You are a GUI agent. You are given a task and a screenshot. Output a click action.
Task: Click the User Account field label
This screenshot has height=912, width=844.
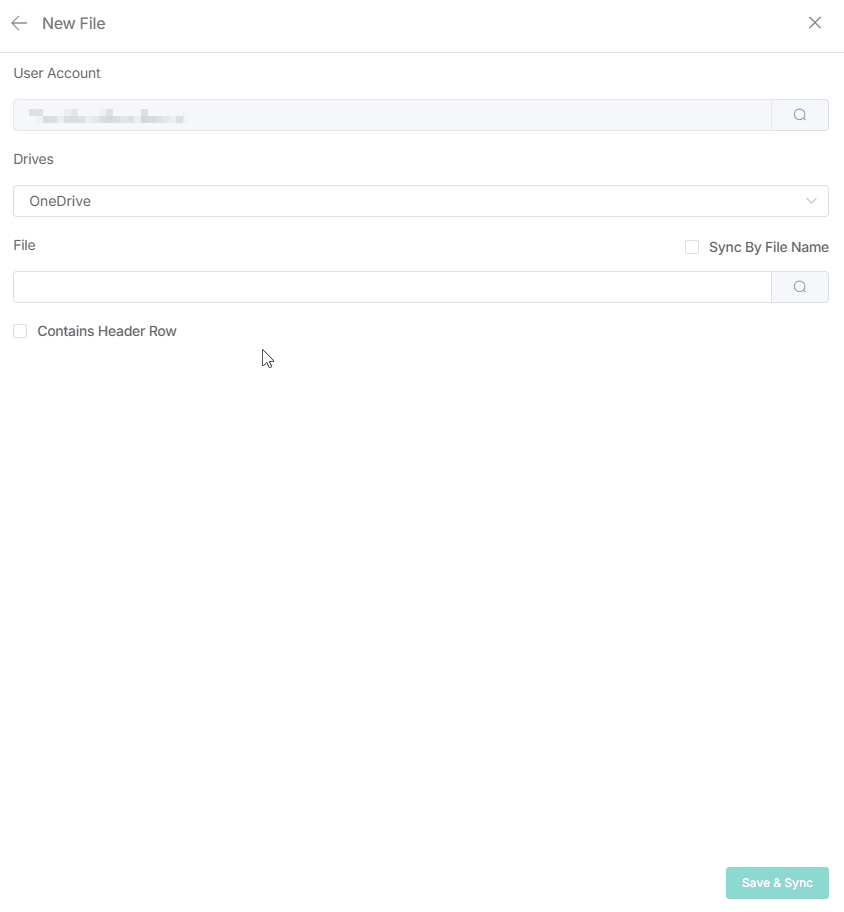click(x=57, y=73)
